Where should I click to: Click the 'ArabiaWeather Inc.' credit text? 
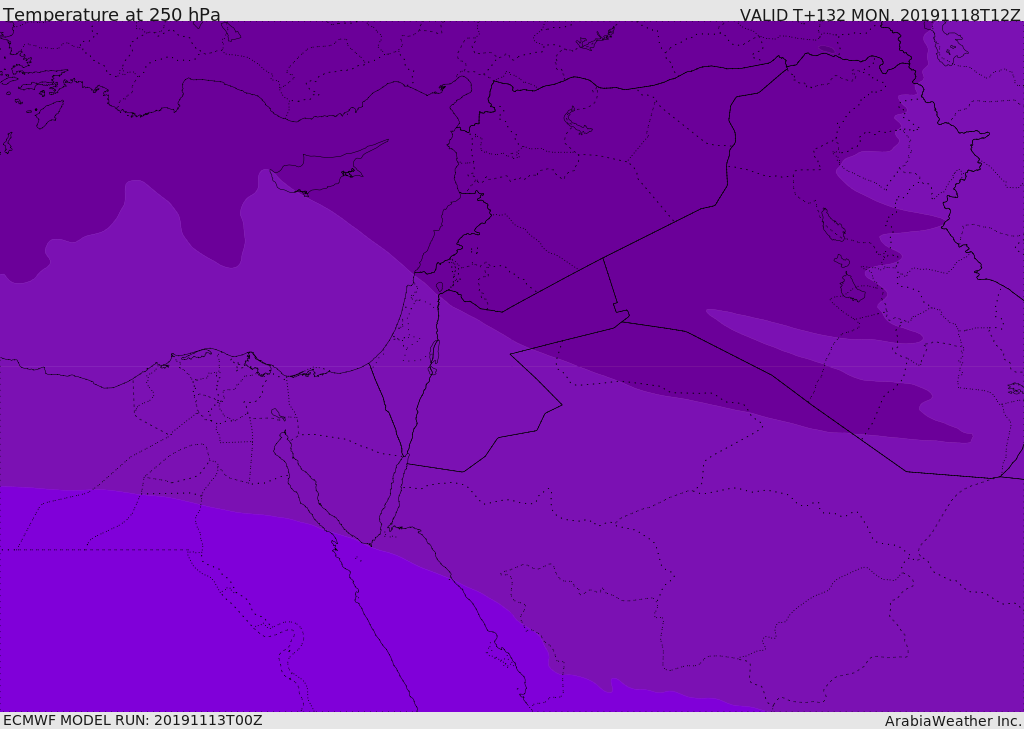(953, 721)
